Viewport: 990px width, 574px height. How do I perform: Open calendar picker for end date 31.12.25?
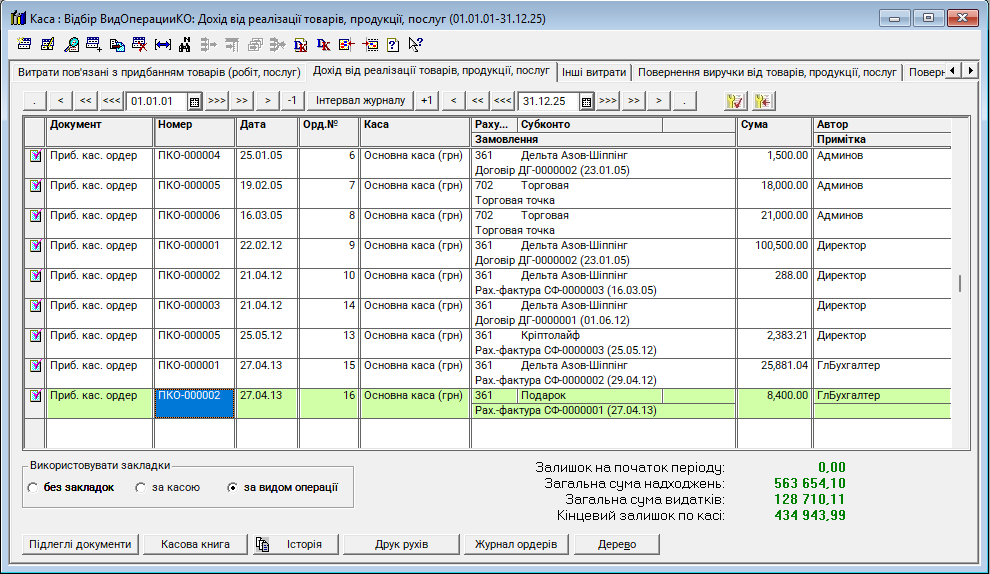click(586, 101)
